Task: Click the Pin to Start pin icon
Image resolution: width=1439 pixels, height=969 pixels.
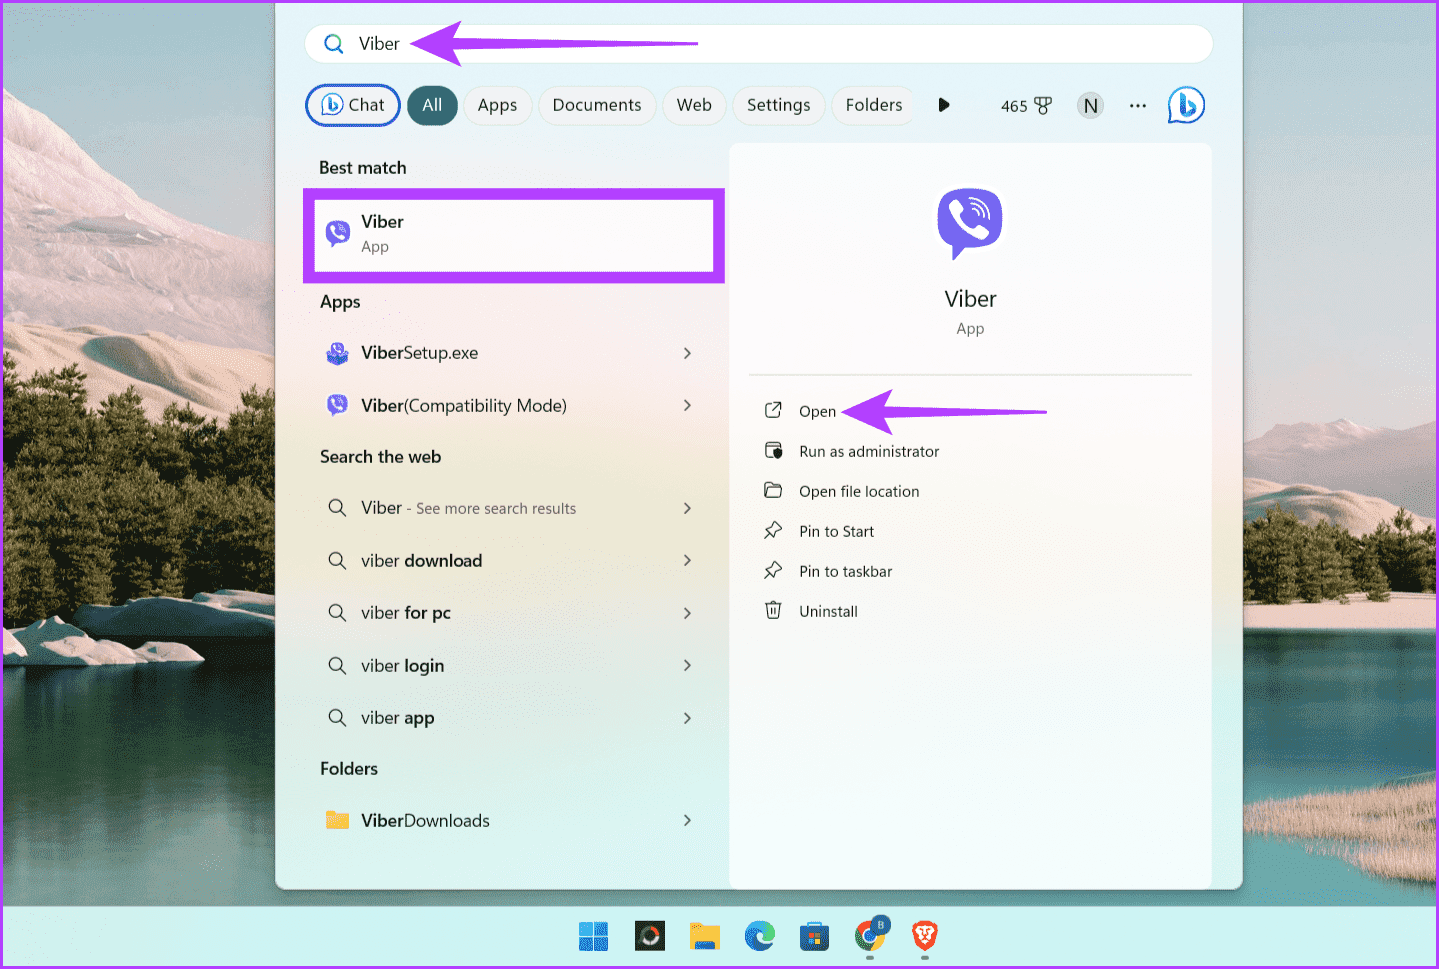Action: (773, 530)
